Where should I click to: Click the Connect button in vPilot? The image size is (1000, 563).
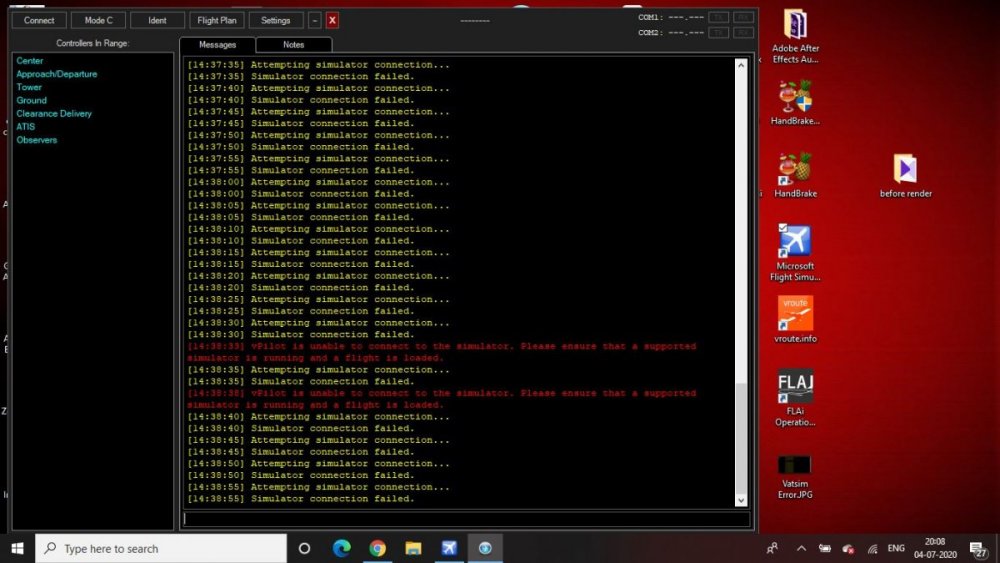coord(39,20)
